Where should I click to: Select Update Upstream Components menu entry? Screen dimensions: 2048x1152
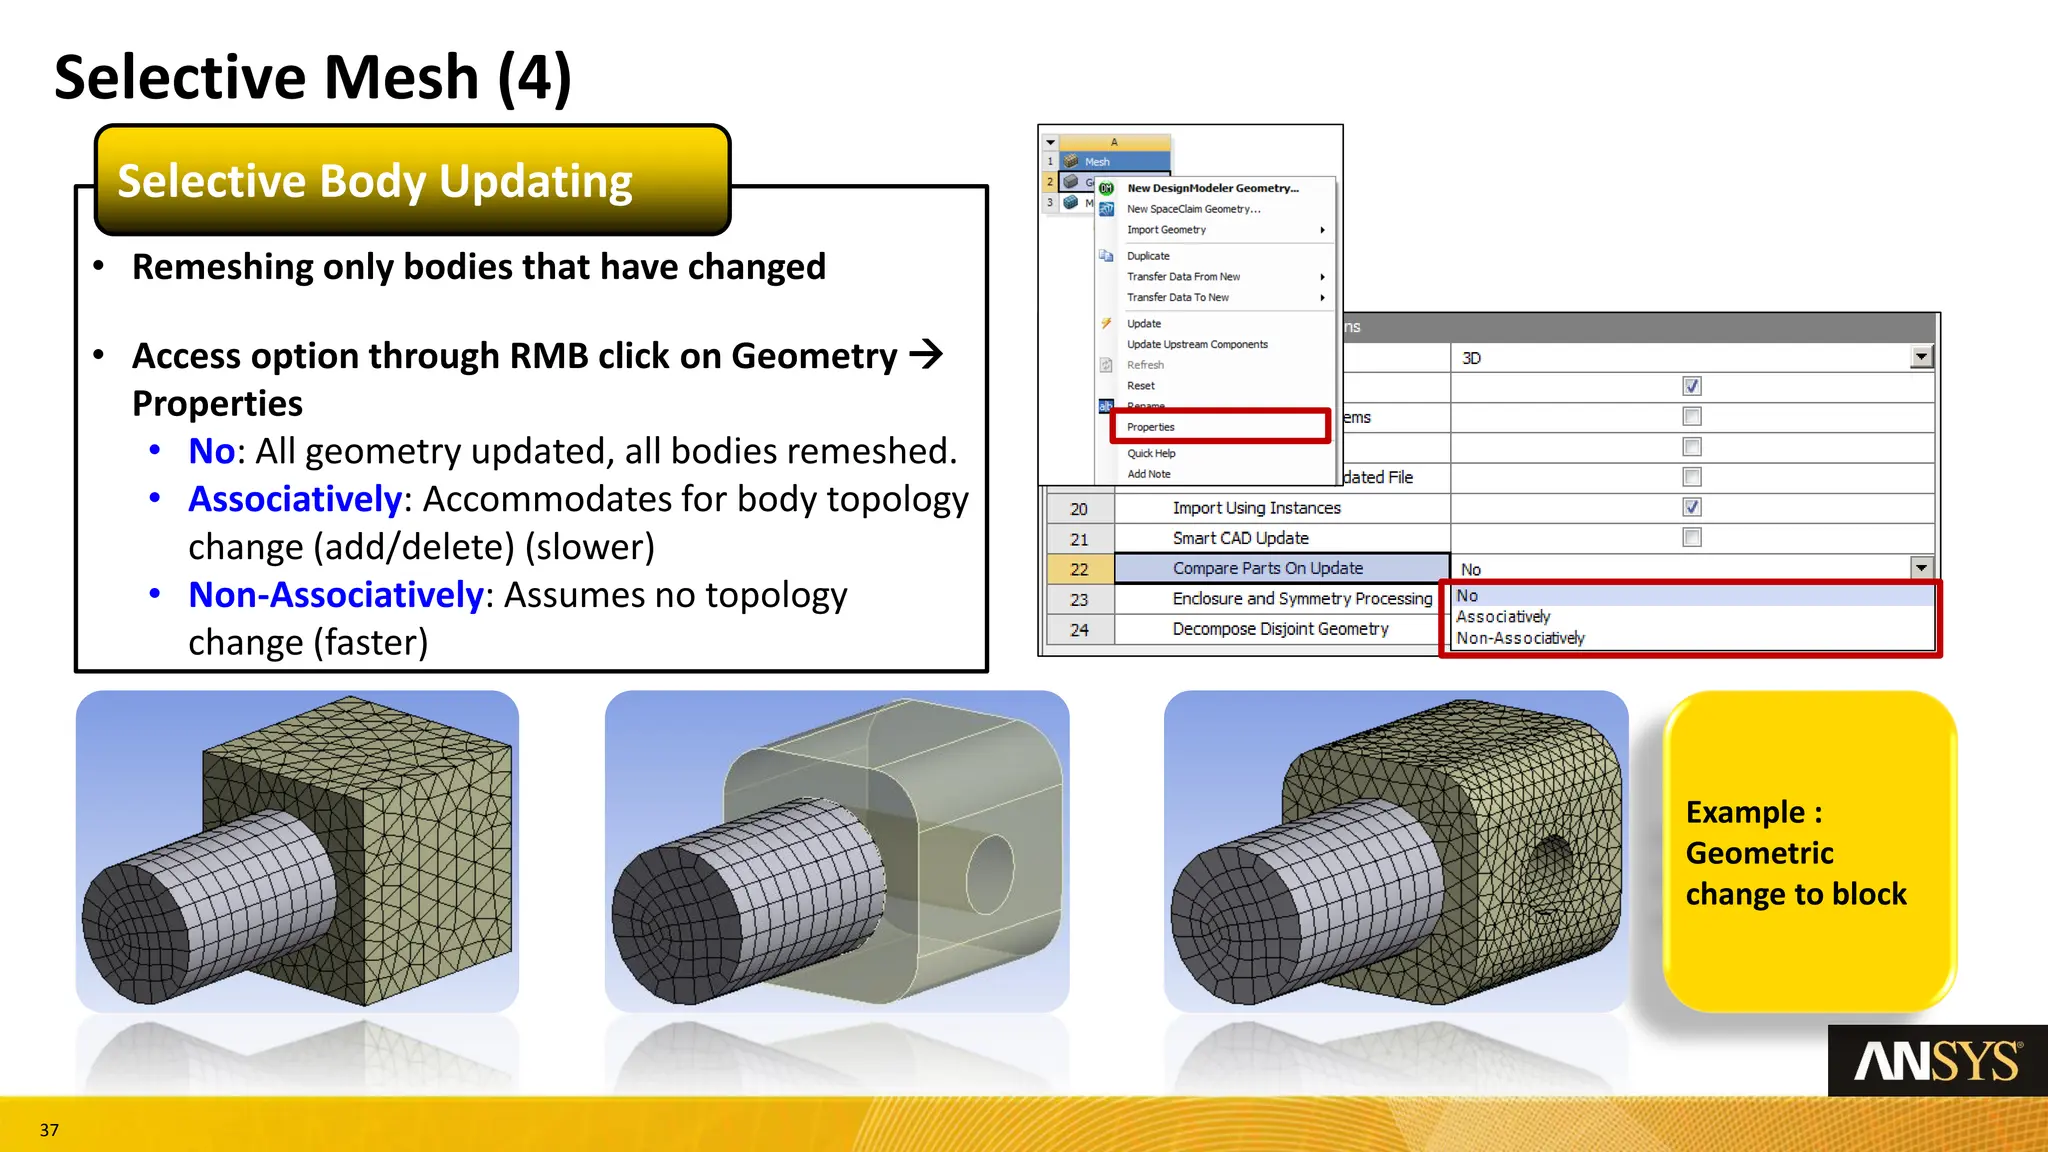coord(1197,344)
